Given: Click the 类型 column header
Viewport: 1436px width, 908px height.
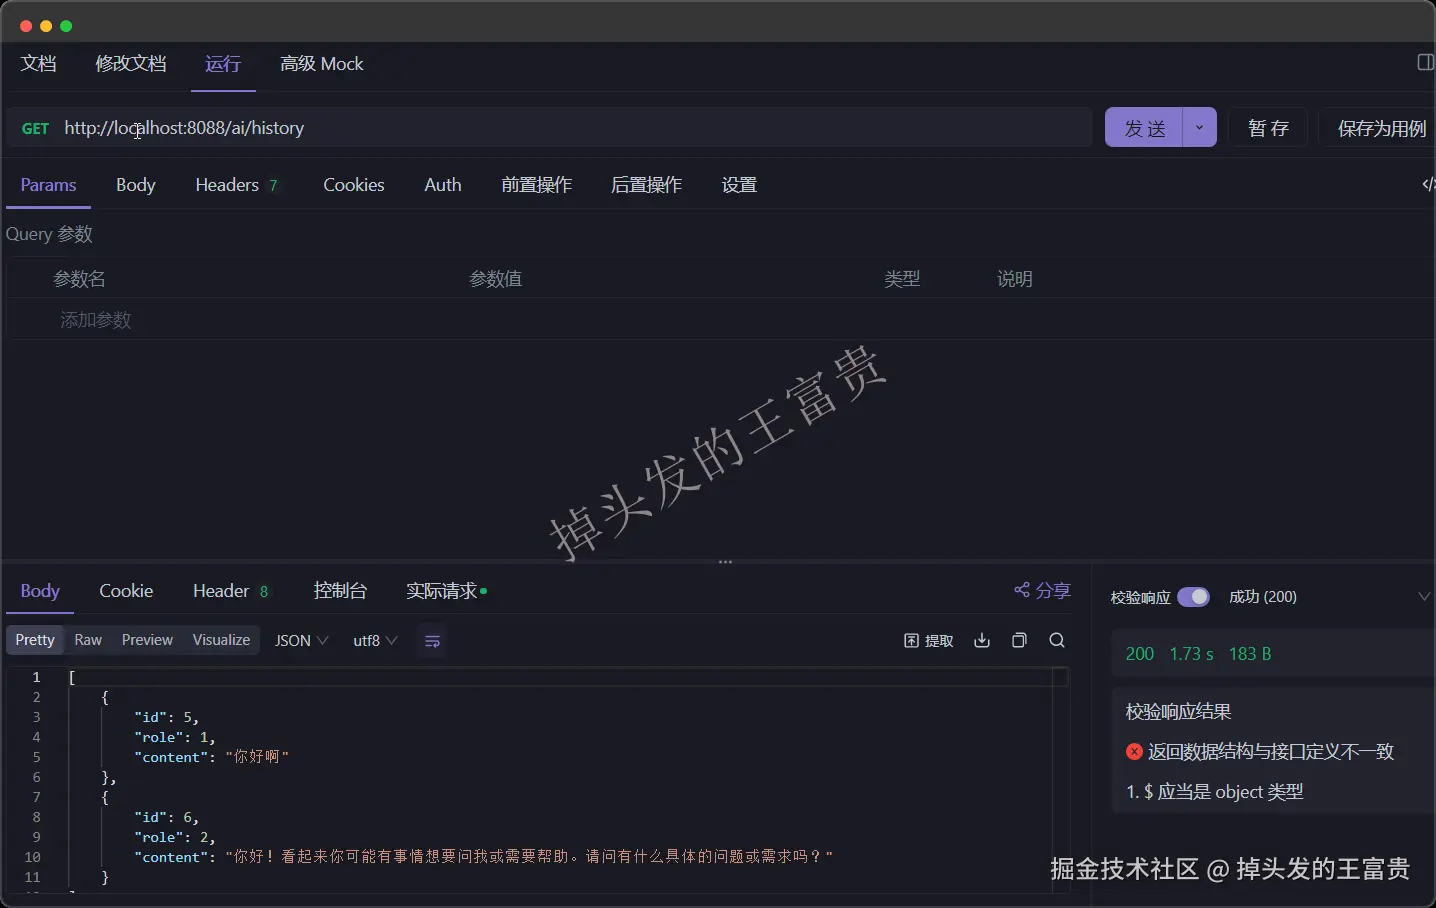Looking at the screenshot, I should (x=902, y=279).
